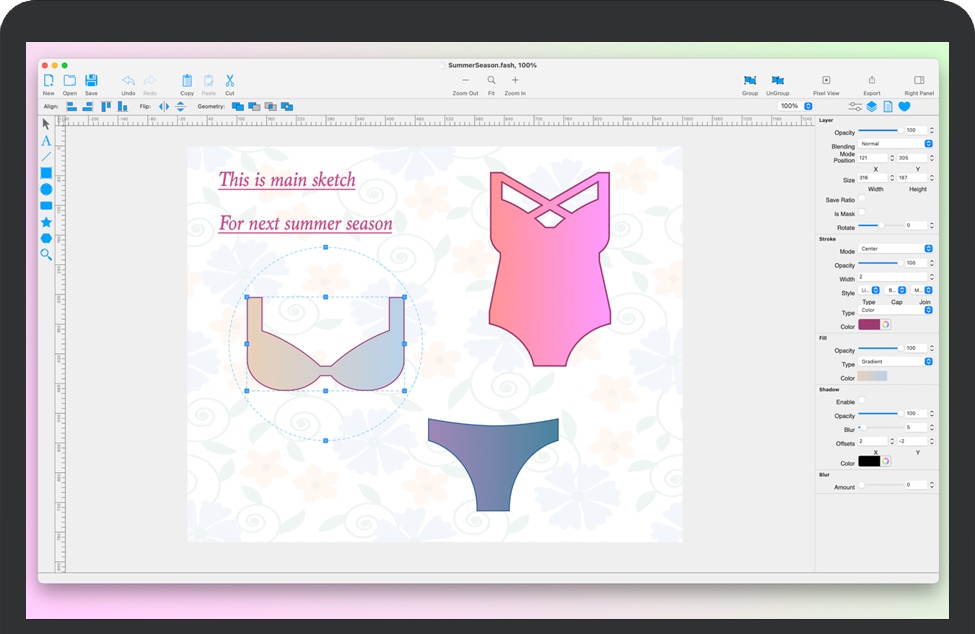Viewport: 975px width, 634px height.
Task: Enable the Save Ratio checkbox
Action: coord(862,199)
